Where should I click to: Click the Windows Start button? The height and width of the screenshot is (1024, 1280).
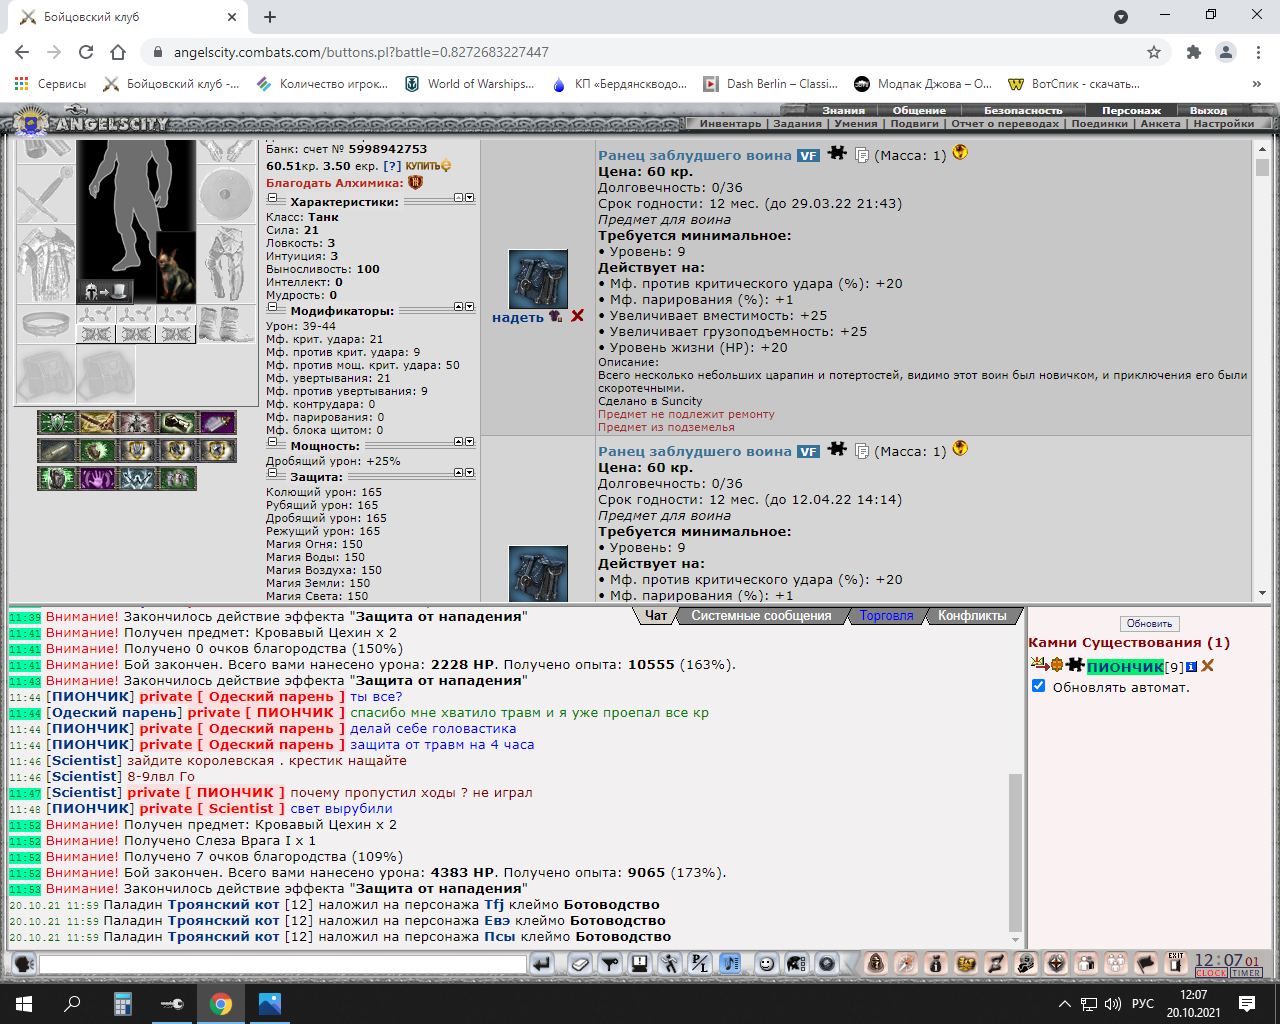tap(24, 1003)
